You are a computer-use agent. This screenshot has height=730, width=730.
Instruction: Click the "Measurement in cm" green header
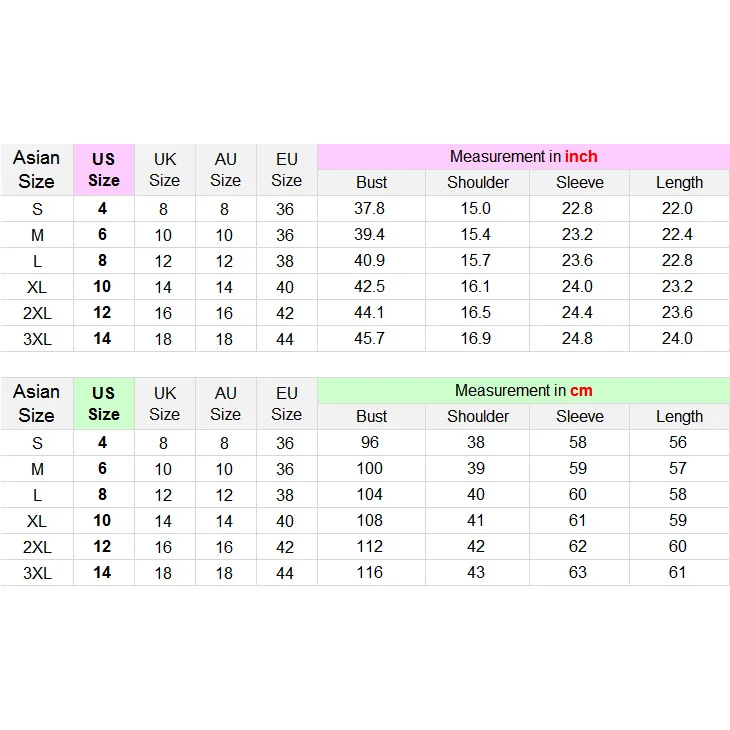pos(523,390)
